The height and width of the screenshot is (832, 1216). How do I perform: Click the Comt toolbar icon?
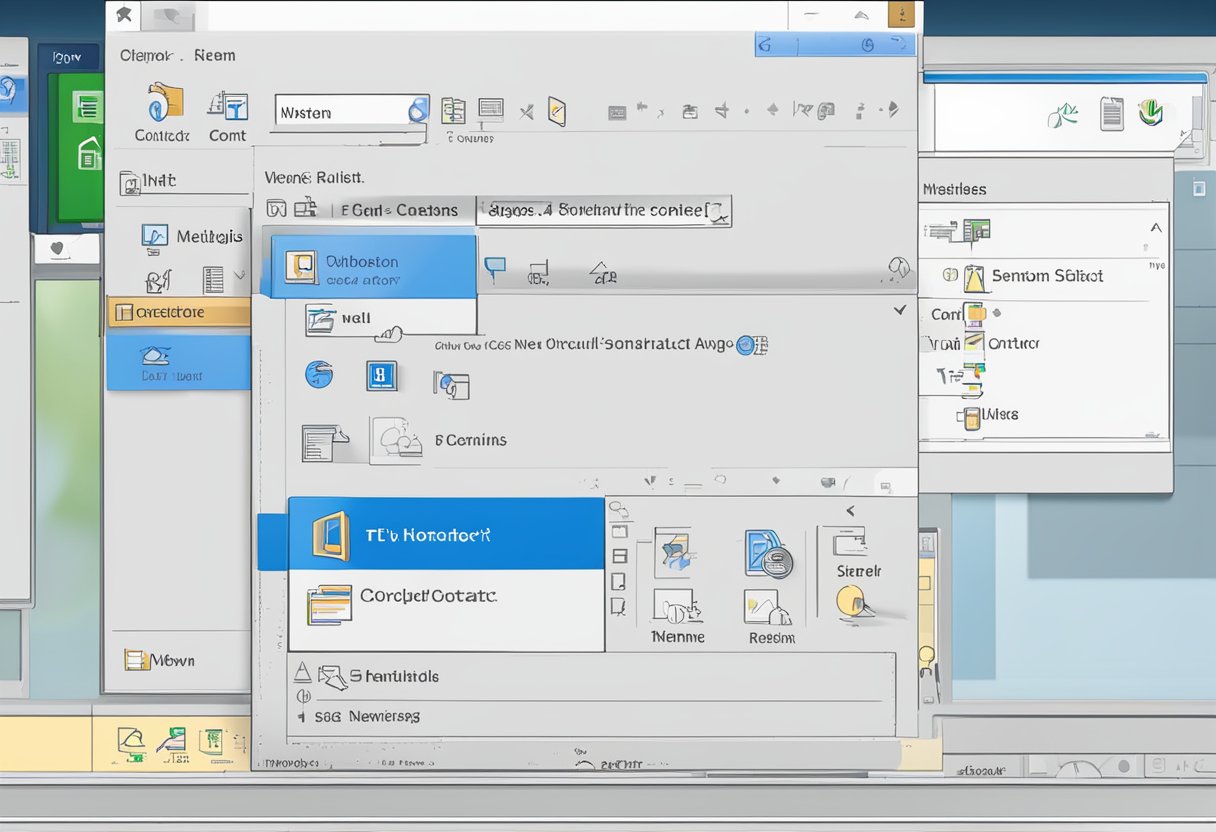point(228,104)
